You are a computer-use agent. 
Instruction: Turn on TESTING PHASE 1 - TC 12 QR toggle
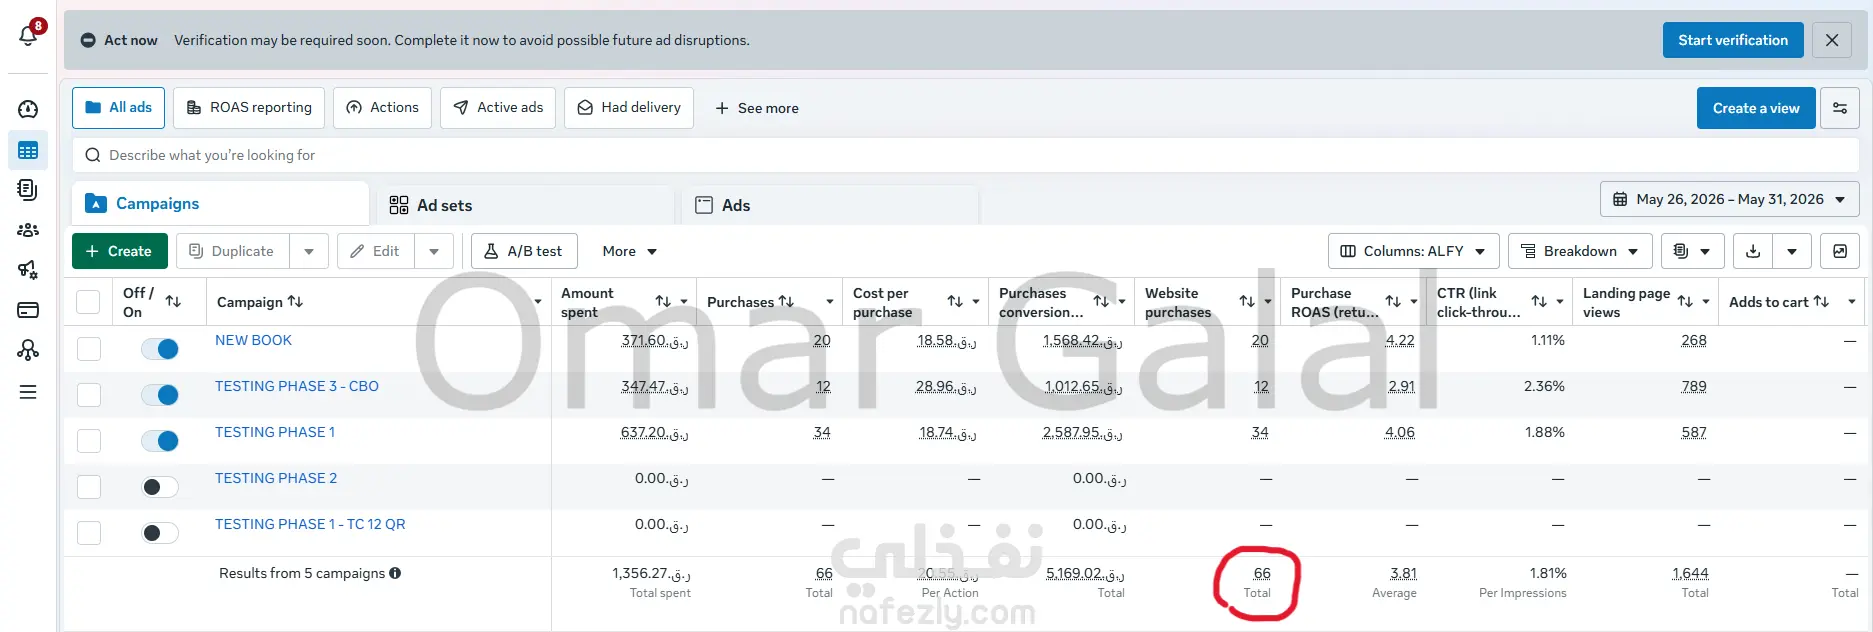point(160,533)
